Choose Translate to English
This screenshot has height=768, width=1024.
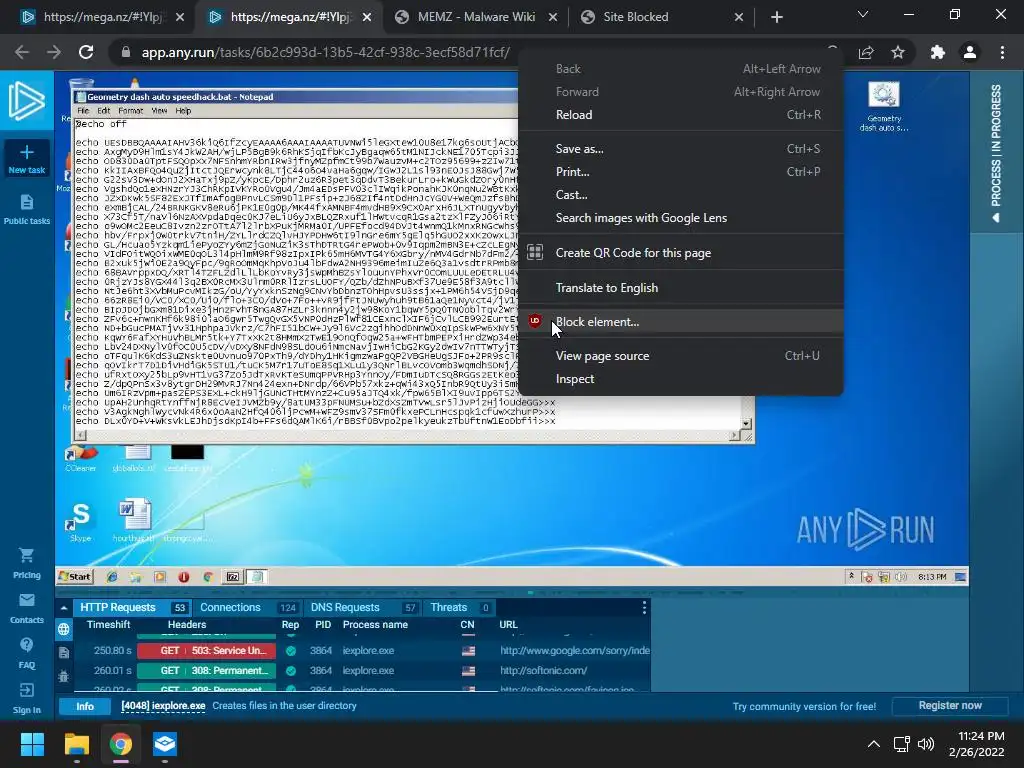point(680,287)
